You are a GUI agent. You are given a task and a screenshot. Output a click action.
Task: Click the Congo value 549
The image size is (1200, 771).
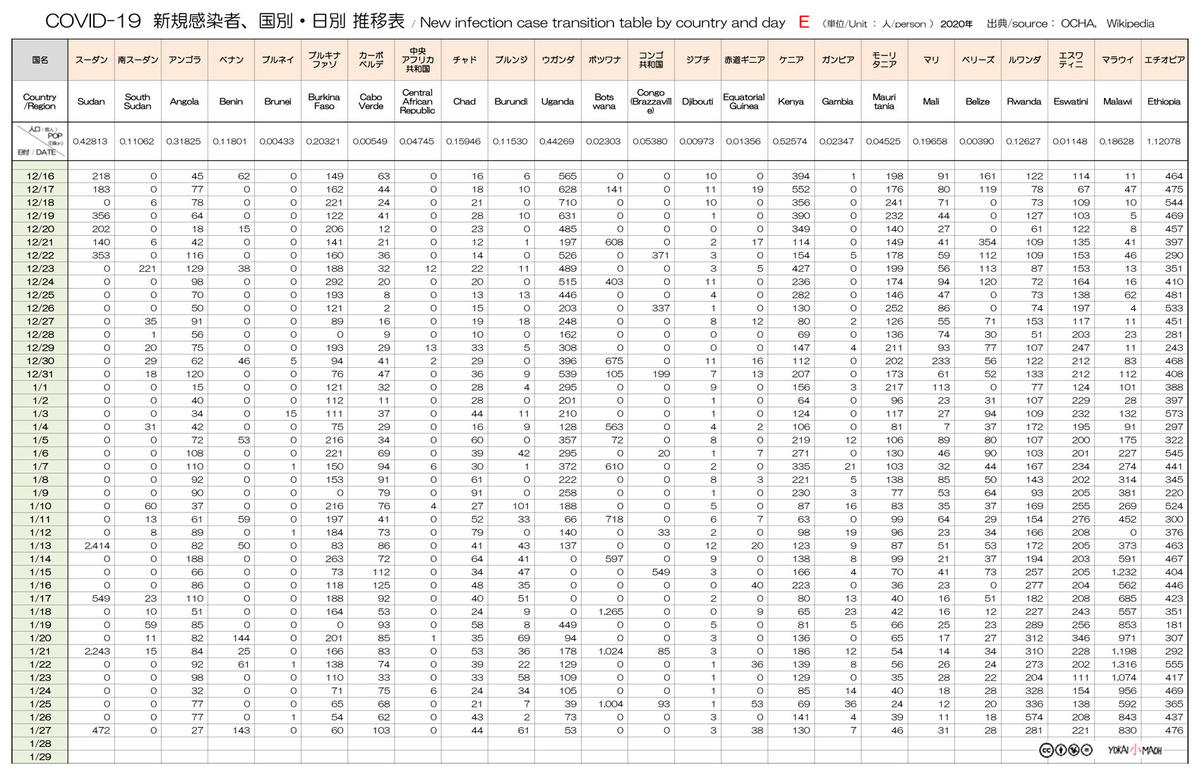coord(661,571)
